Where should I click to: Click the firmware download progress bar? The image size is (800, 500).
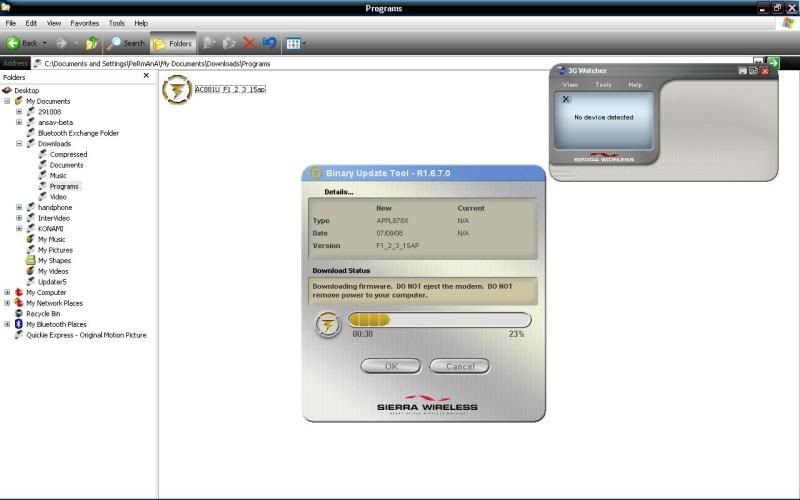coord(439,320)
